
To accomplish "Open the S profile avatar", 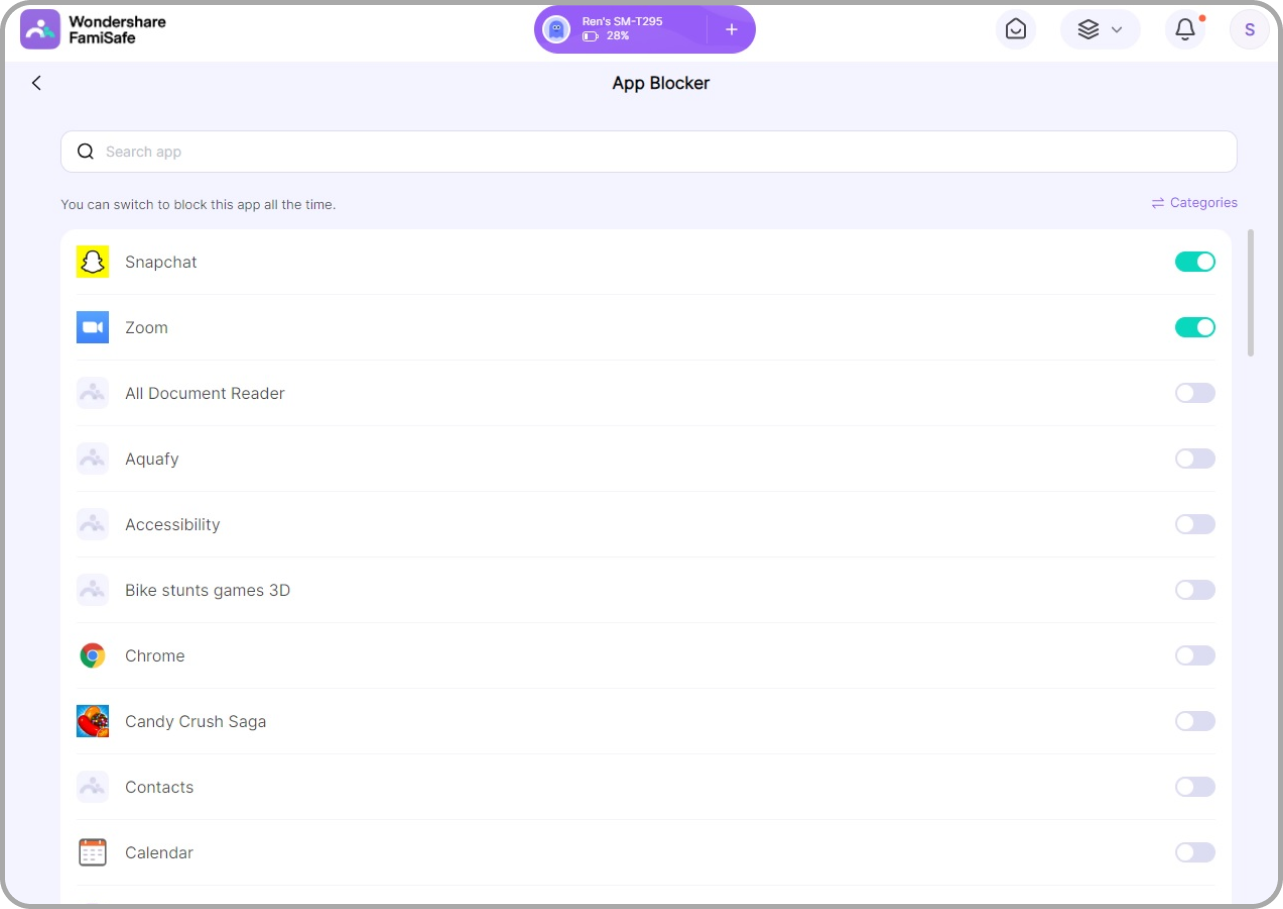I will [x=1249, y=30].
